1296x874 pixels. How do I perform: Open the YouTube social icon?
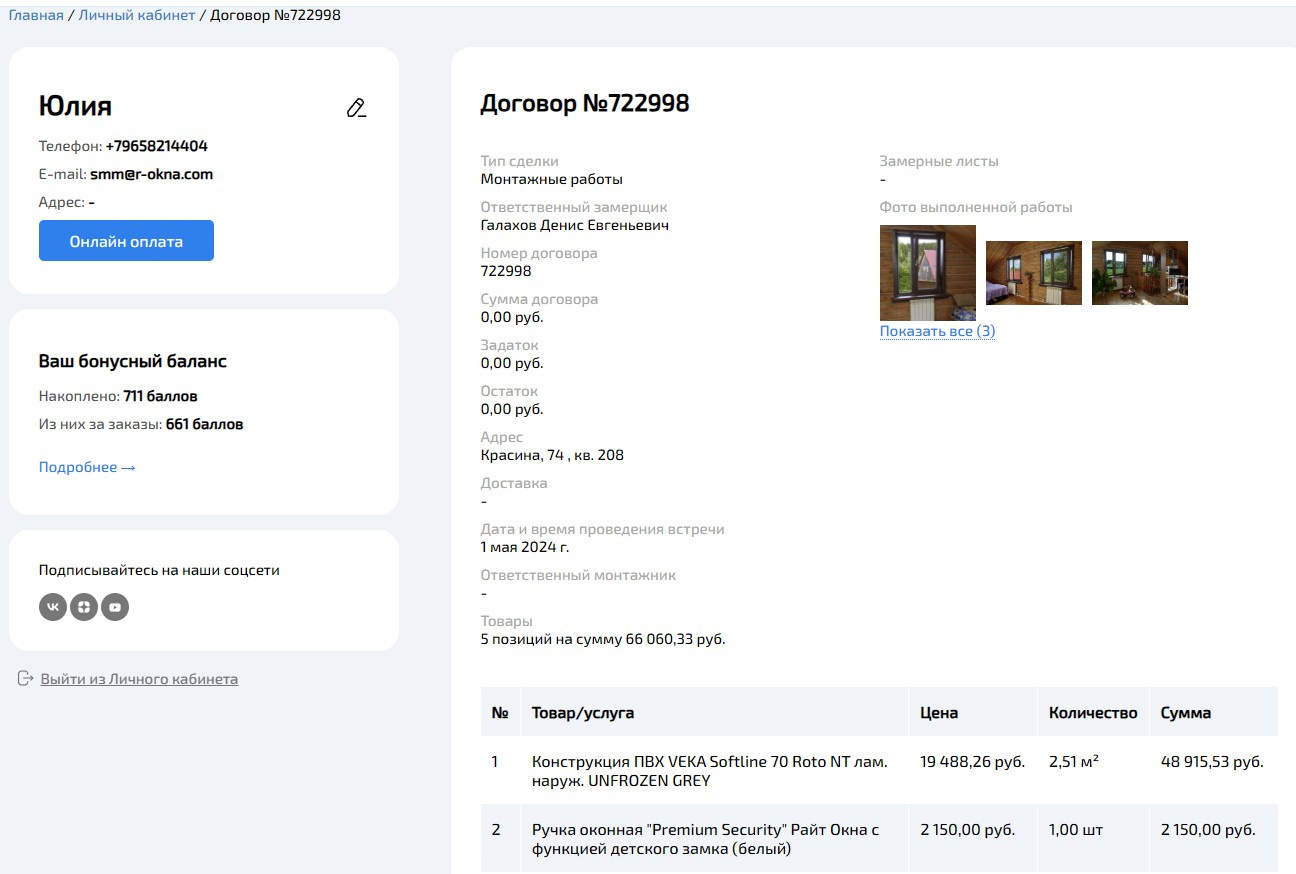pos(115,606)
